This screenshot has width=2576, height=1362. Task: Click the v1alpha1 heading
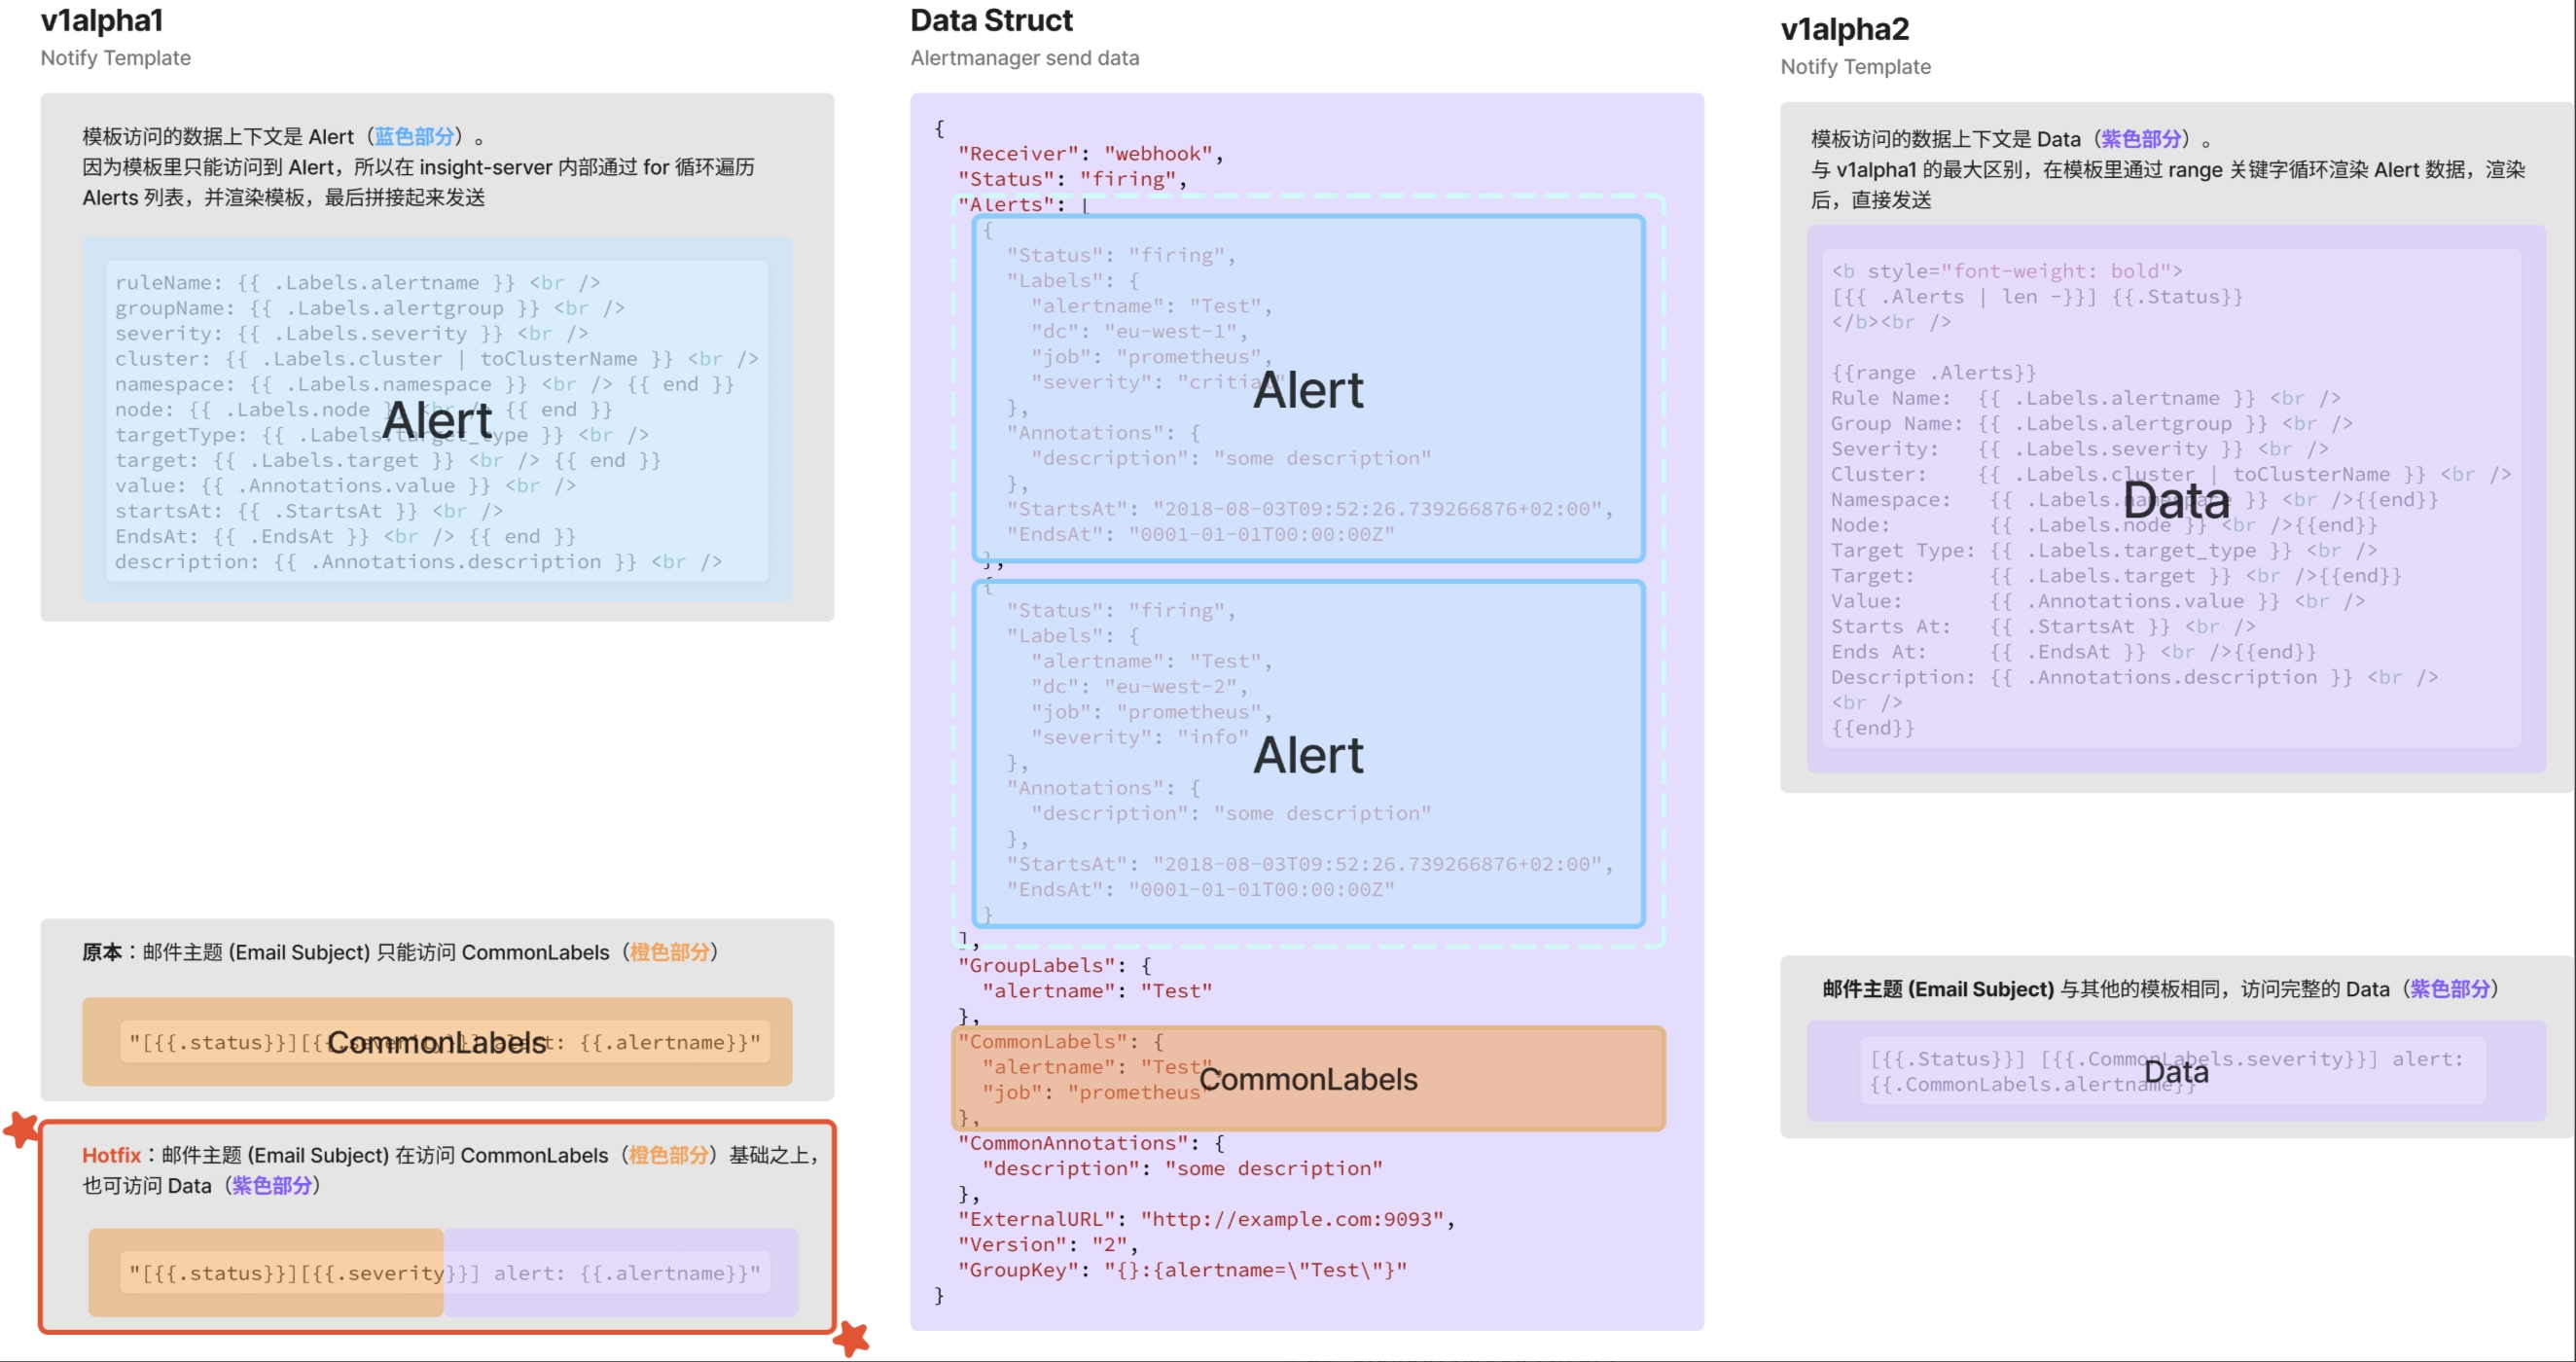point(101,20)
